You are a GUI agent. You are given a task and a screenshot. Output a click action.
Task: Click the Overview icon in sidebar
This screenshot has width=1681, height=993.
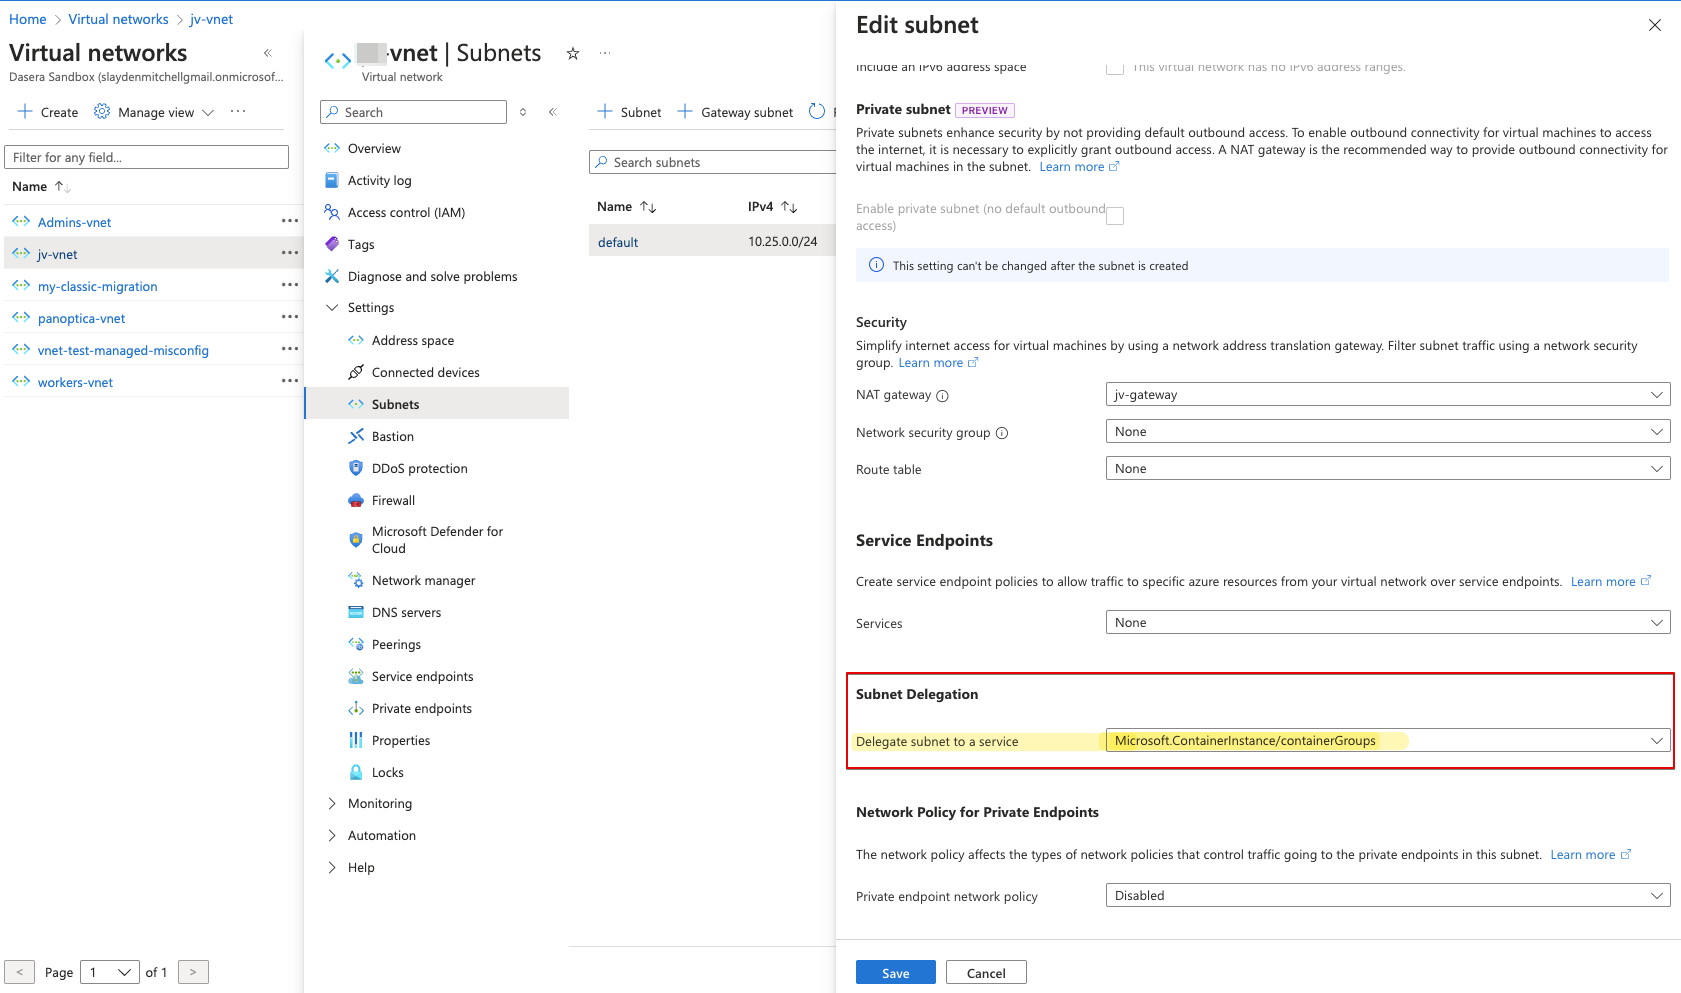coord(332,148)
